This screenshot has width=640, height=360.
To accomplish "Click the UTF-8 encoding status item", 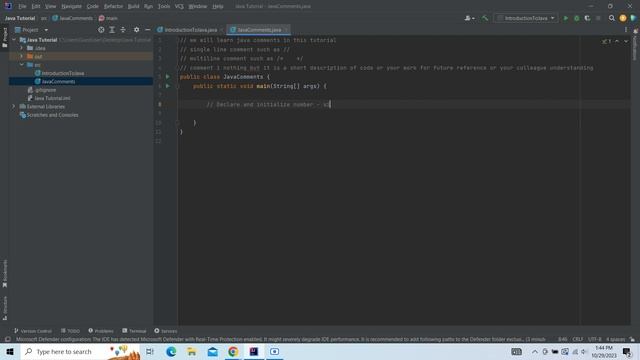I will [594, 339].
